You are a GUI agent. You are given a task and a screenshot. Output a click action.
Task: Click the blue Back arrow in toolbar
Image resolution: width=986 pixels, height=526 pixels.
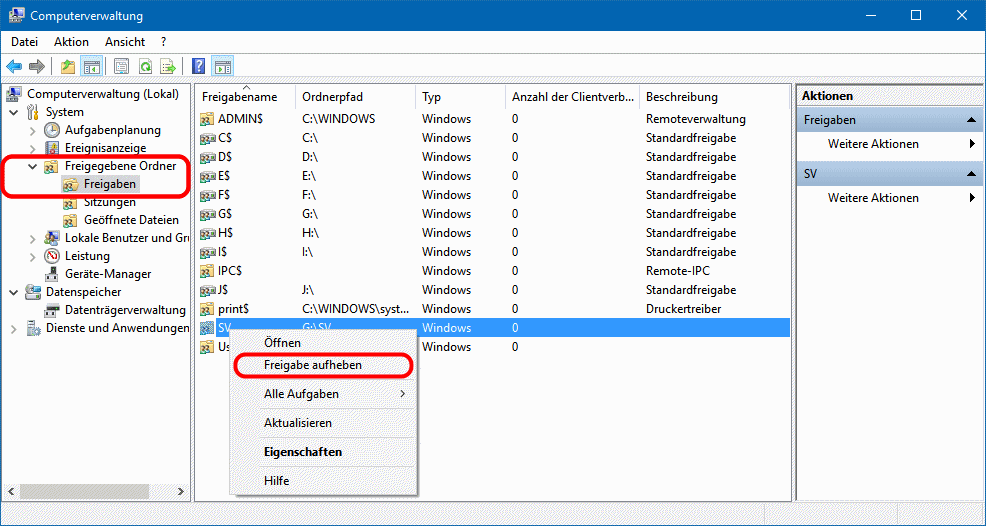[14, 67]
